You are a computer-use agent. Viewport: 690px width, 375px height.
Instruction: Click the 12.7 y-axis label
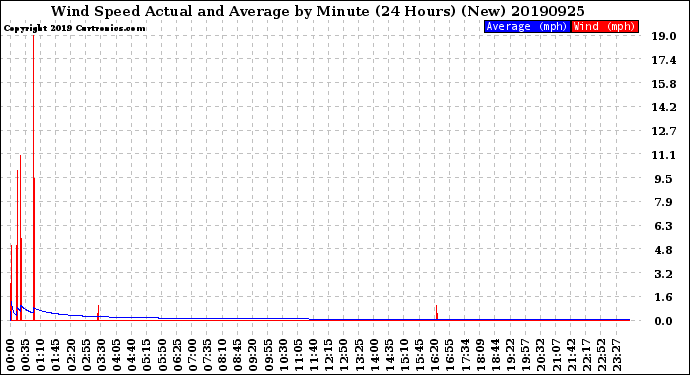[x=663, y=131]
